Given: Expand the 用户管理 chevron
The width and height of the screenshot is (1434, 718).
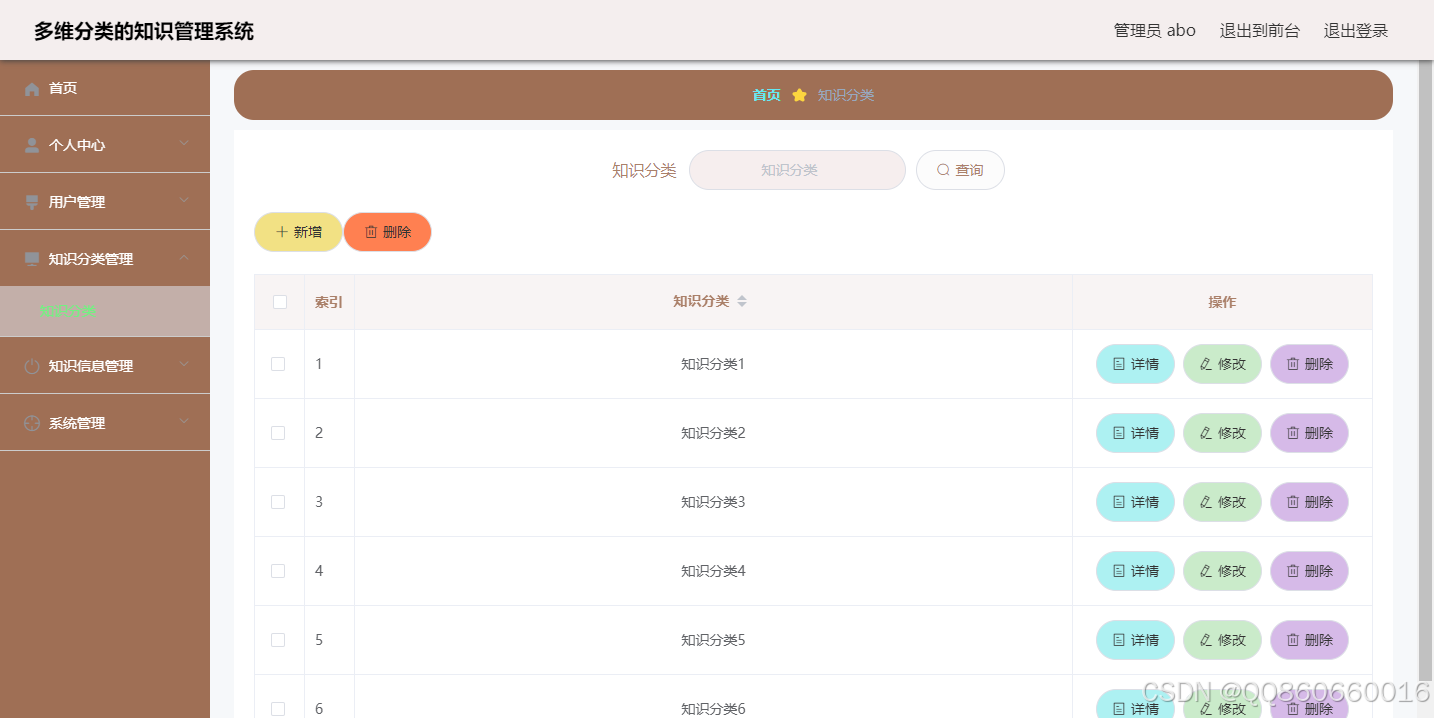Looking at the screenshot, I should point(184,201).
